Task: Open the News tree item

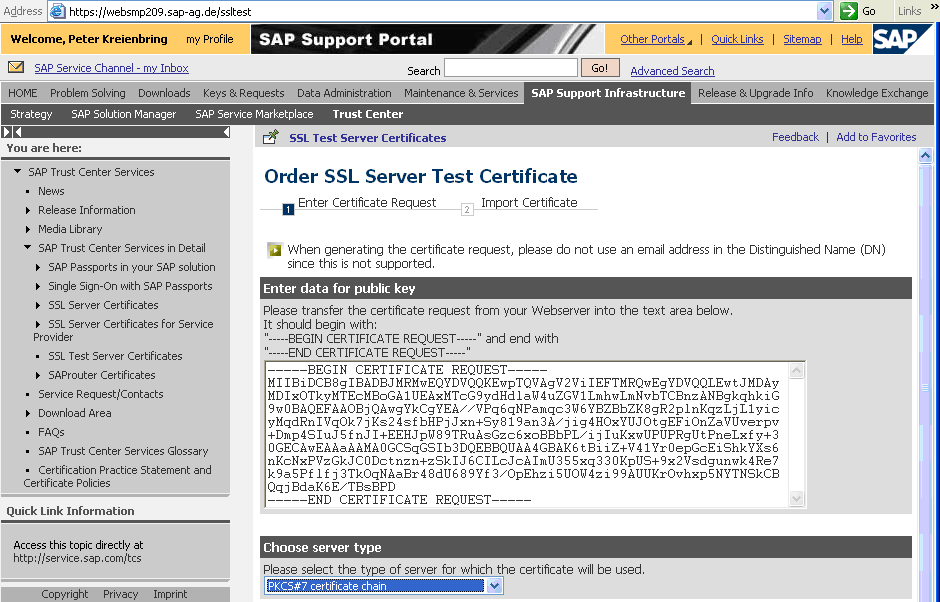Action: click(51, 191)
